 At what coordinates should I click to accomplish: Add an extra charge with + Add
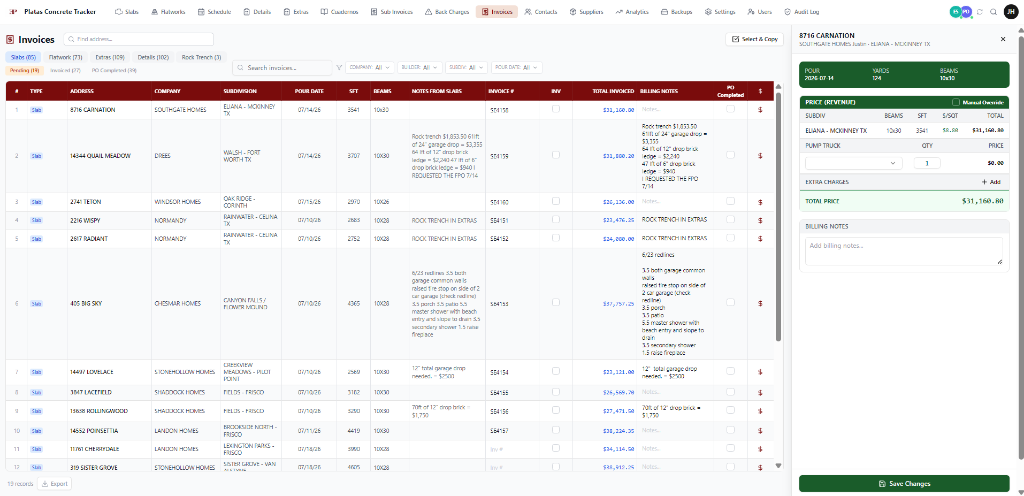(x=991, y=182)
